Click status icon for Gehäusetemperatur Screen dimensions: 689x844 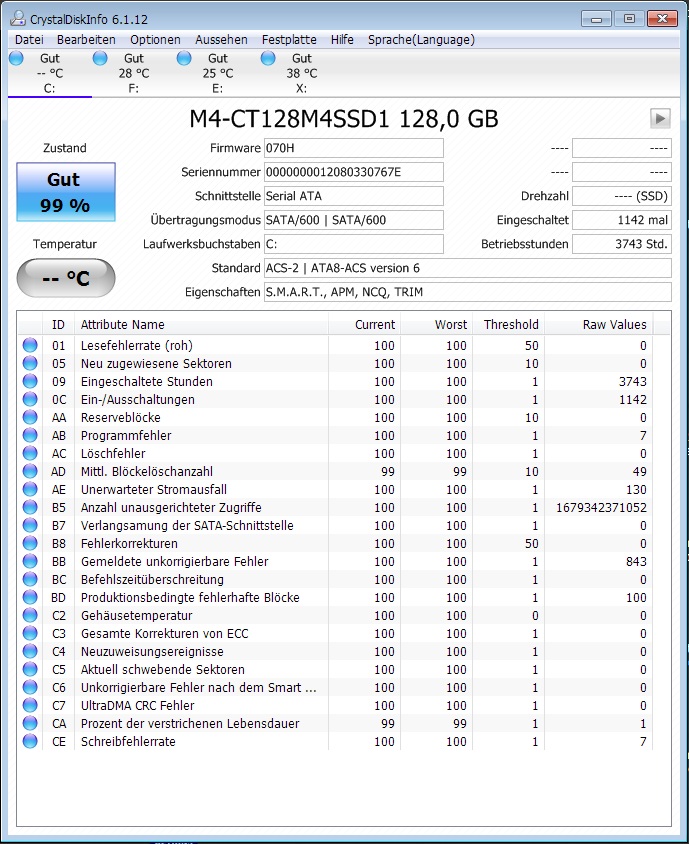point(30,615)
